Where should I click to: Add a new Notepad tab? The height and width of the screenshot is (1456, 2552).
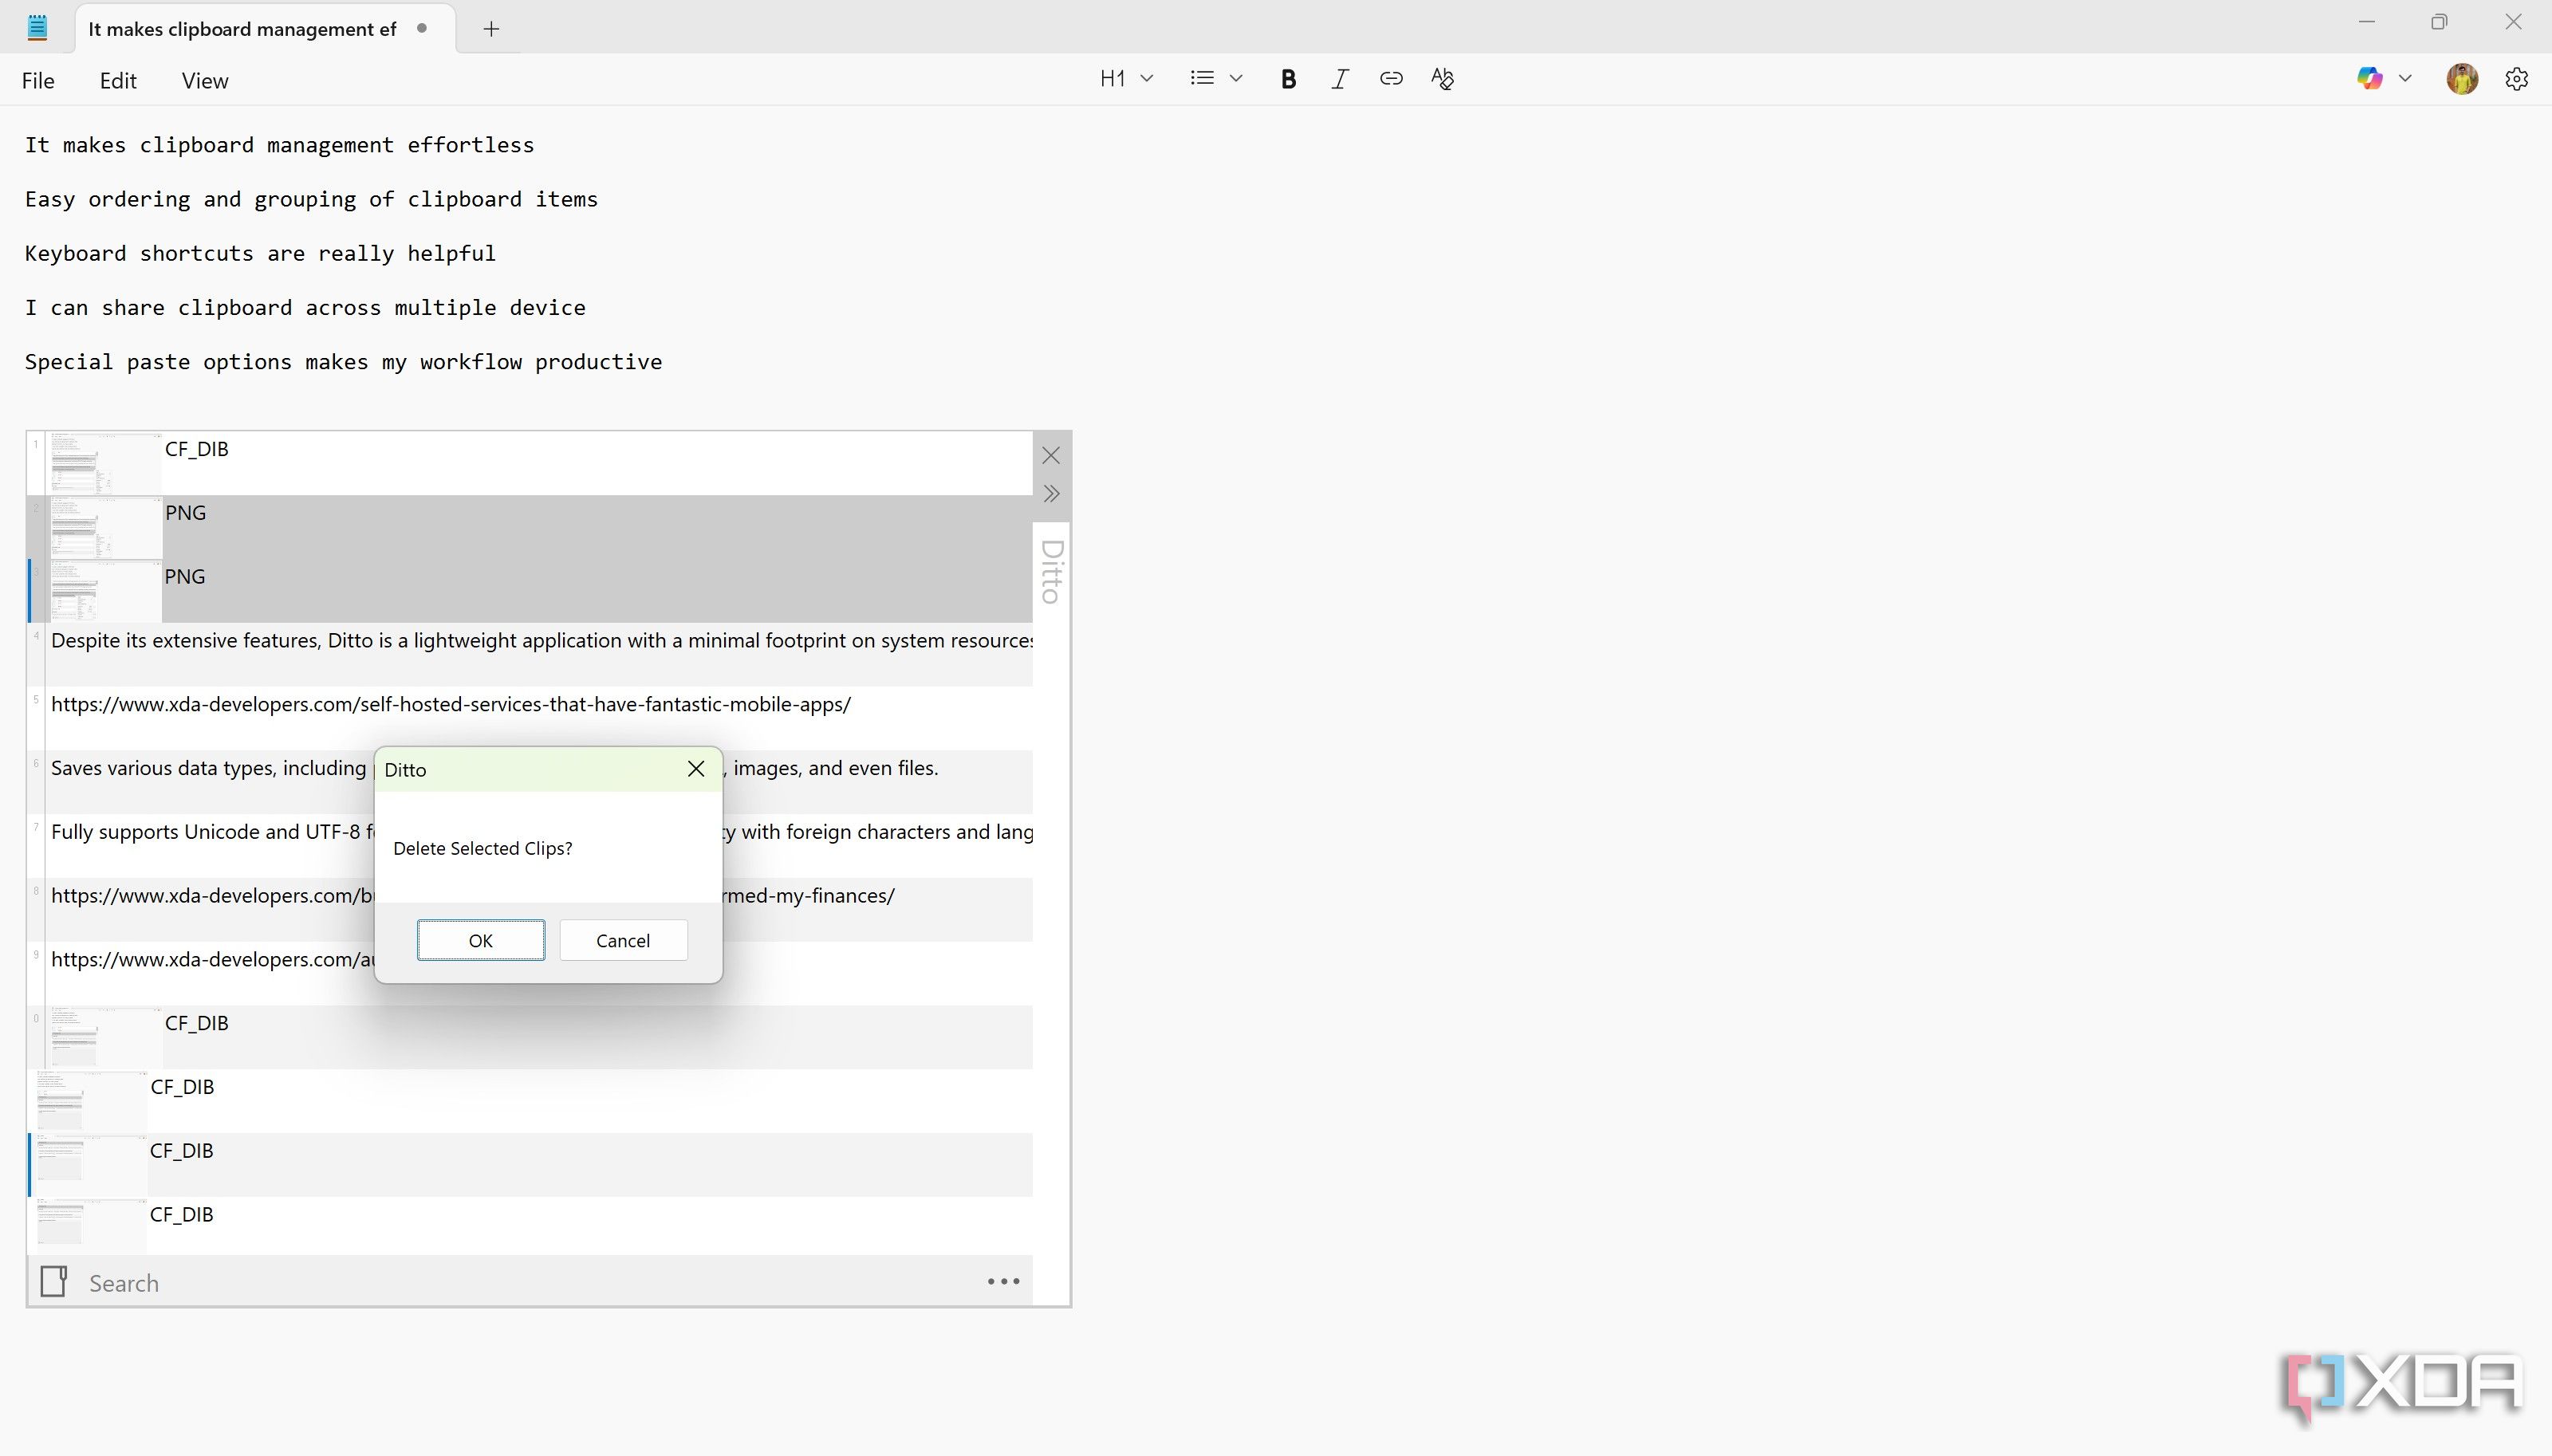491,29
